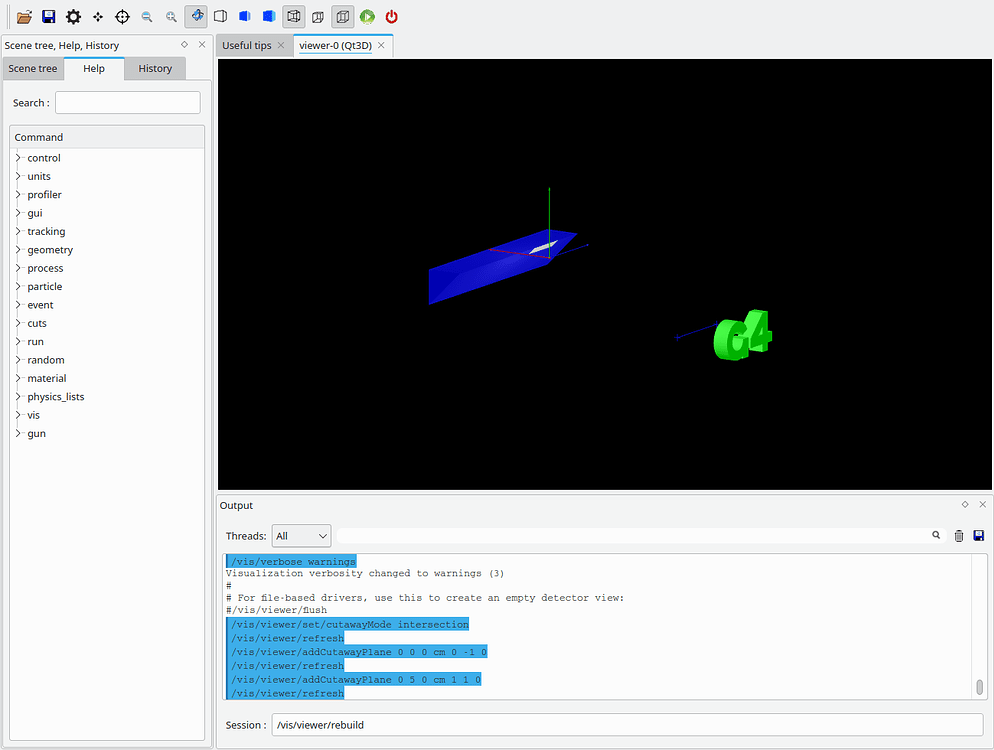Exit the session with the red power button
Screen dimensions: 994x750
point(391,16)
